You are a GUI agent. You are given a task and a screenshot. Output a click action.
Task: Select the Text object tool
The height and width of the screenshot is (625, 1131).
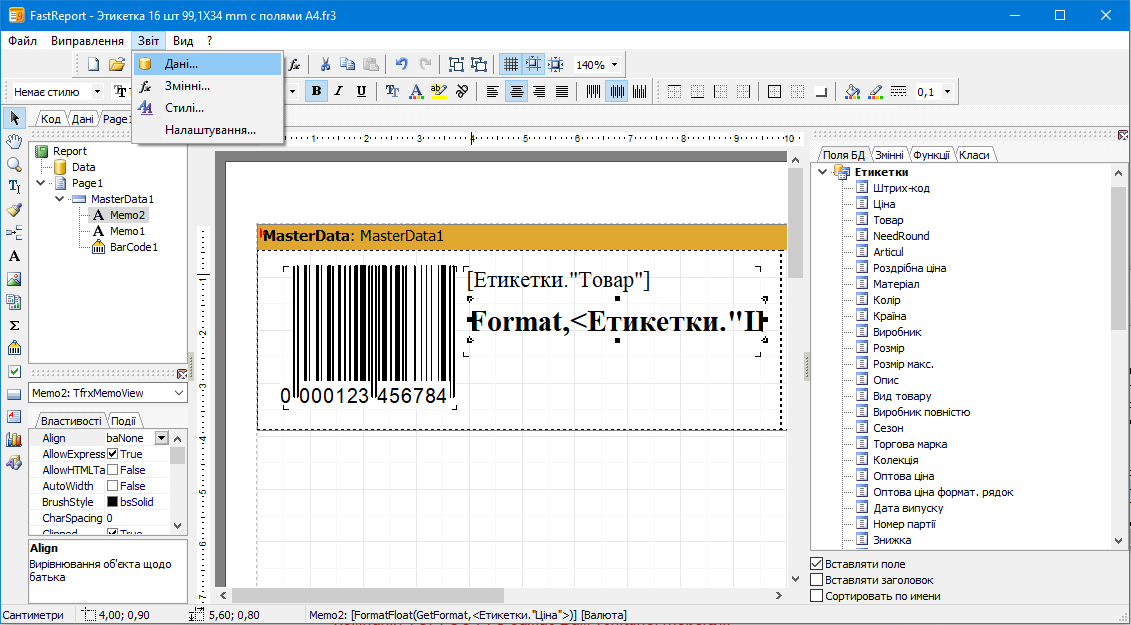click(13, 256)
